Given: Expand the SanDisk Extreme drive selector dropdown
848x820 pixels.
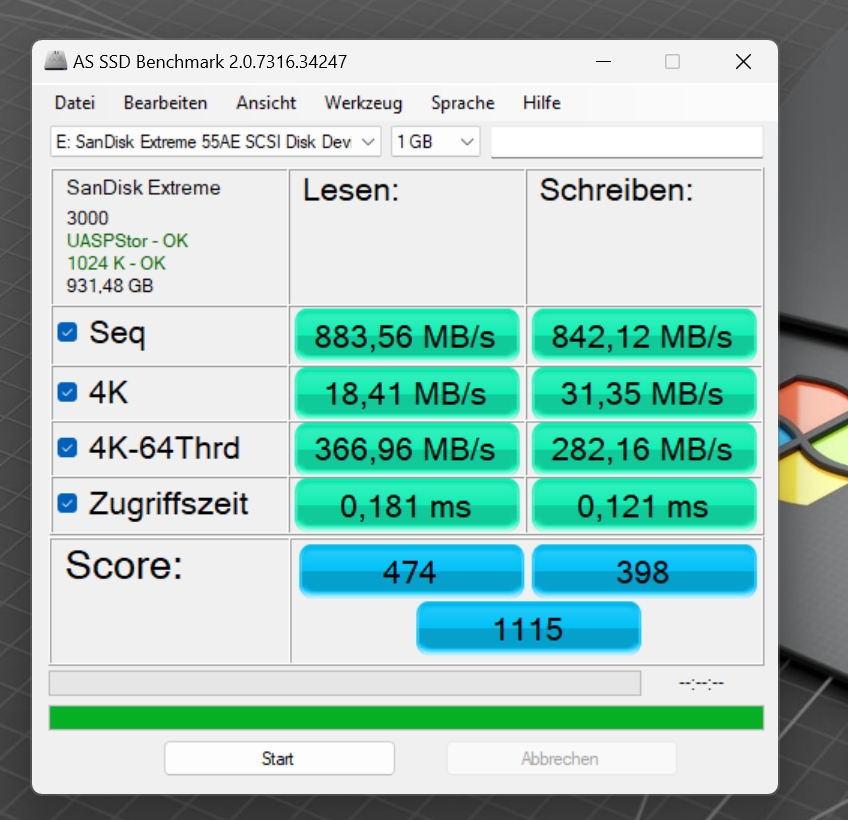Looking at the screenshot, I should tap(216, 142).
